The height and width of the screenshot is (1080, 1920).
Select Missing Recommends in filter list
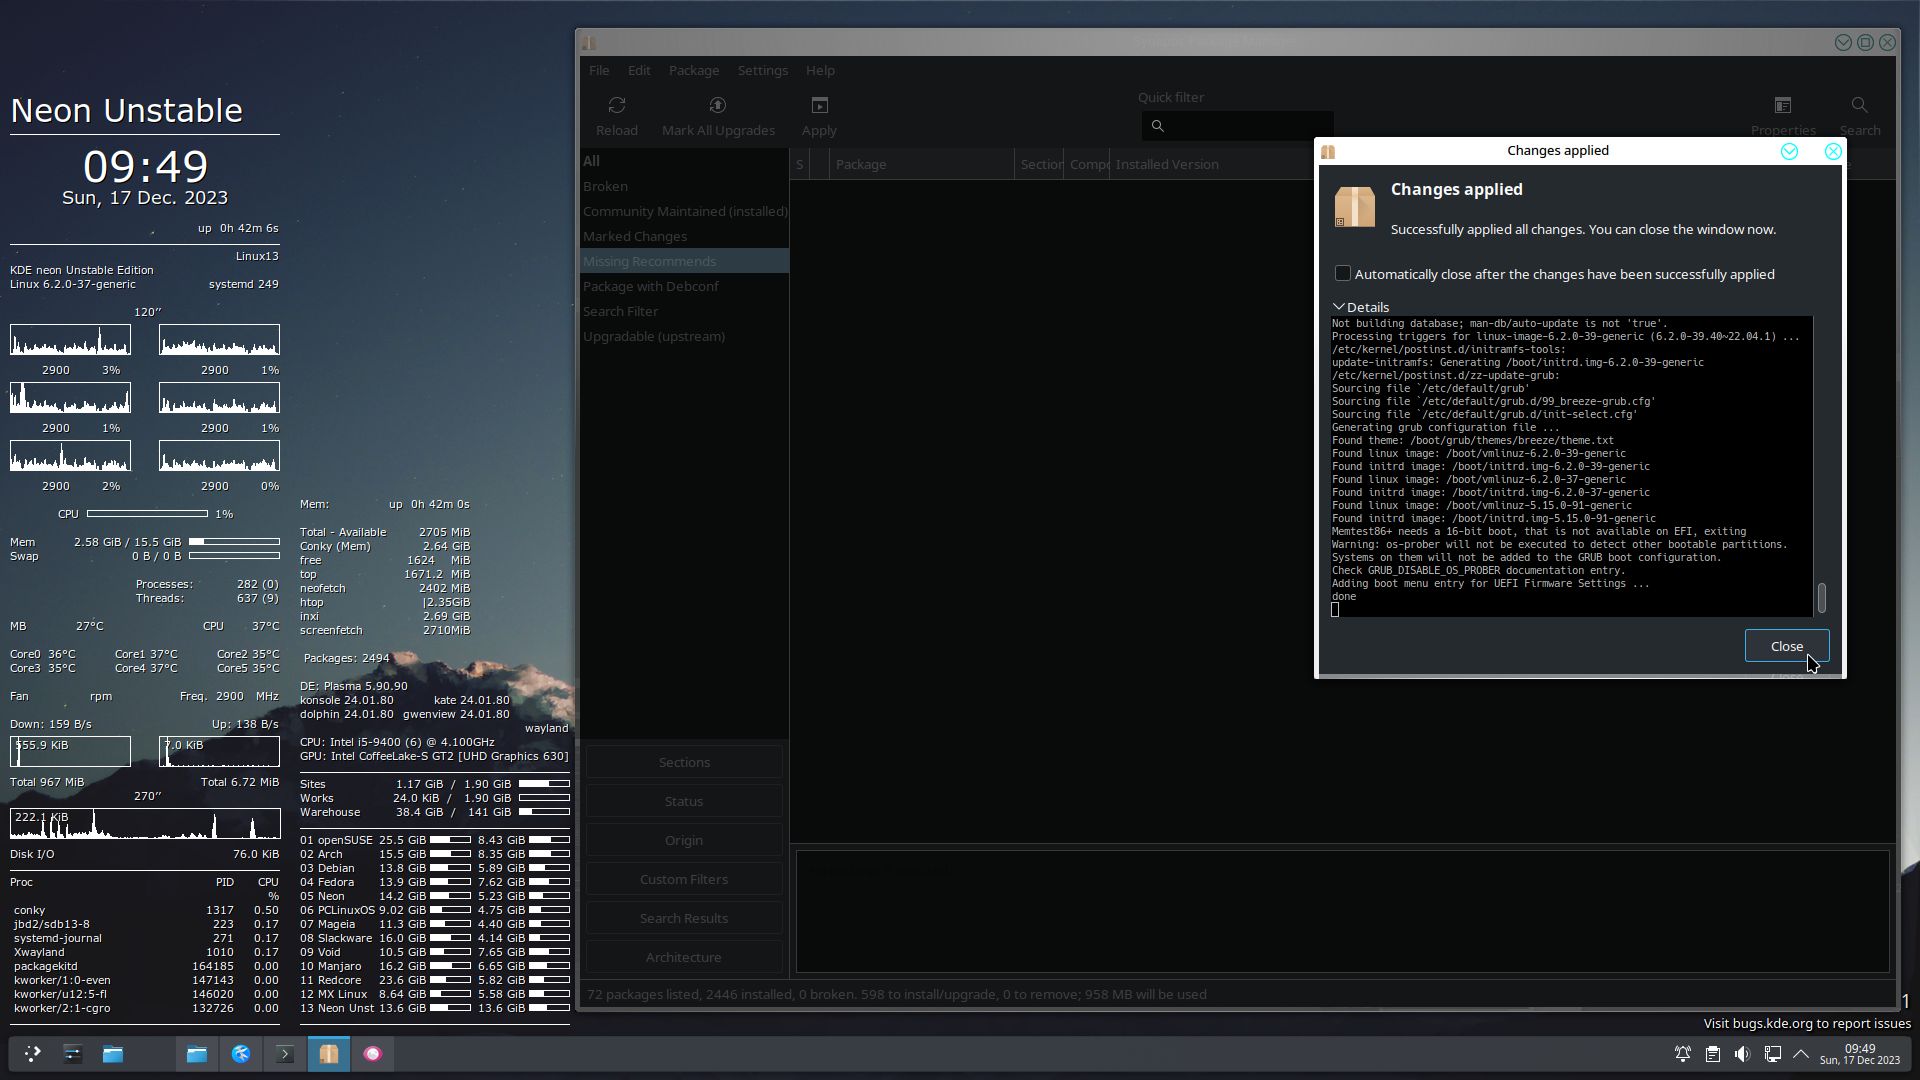(650, 261)
